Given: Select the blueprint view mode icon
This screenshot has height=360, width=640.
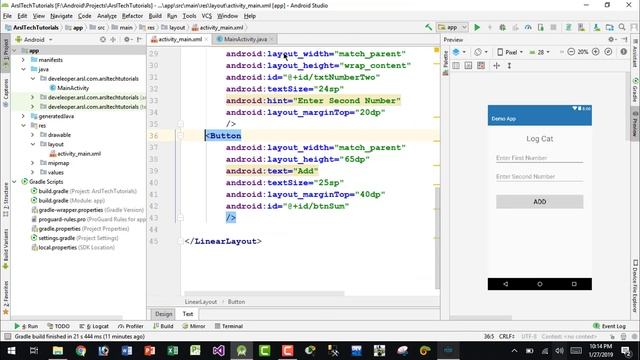Looking at the screenshot, I should point(468,65).
